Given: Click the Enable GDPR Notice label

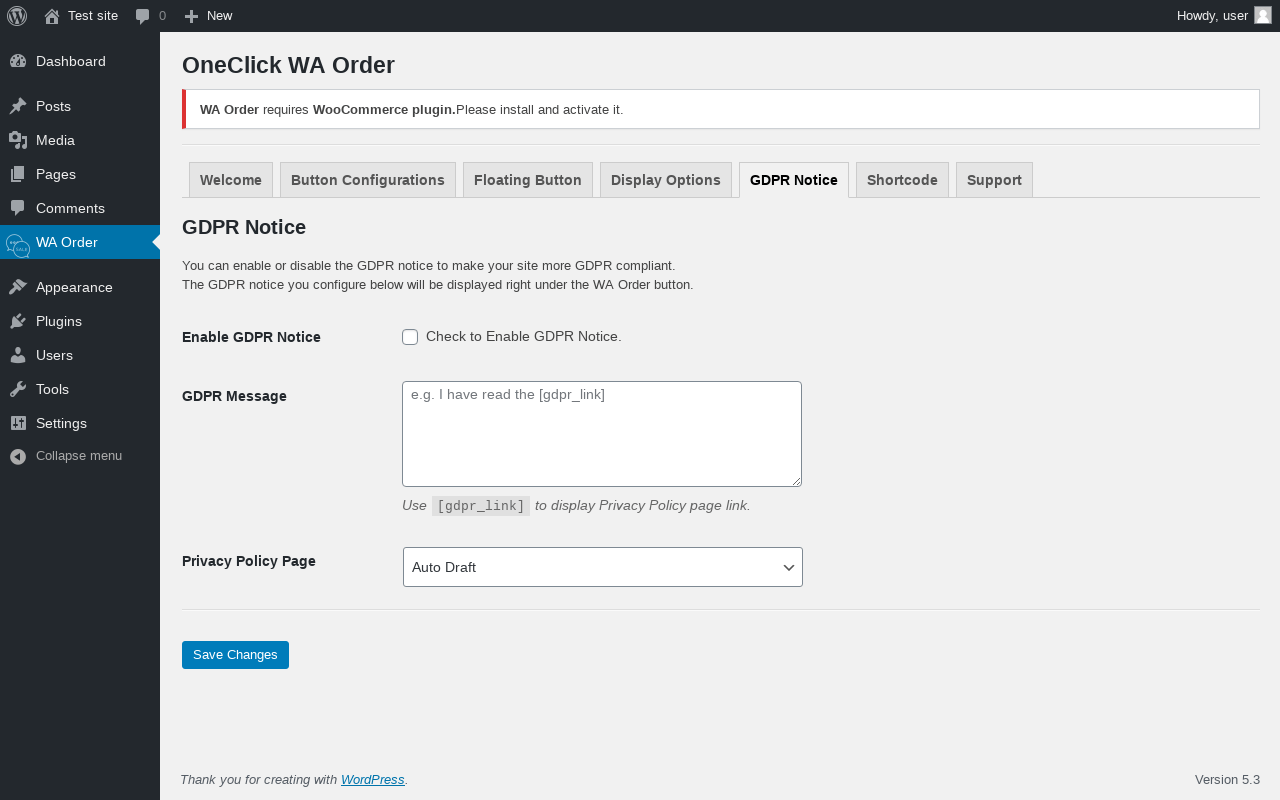Looking at the screenshot, I should [x=251, y=337].
